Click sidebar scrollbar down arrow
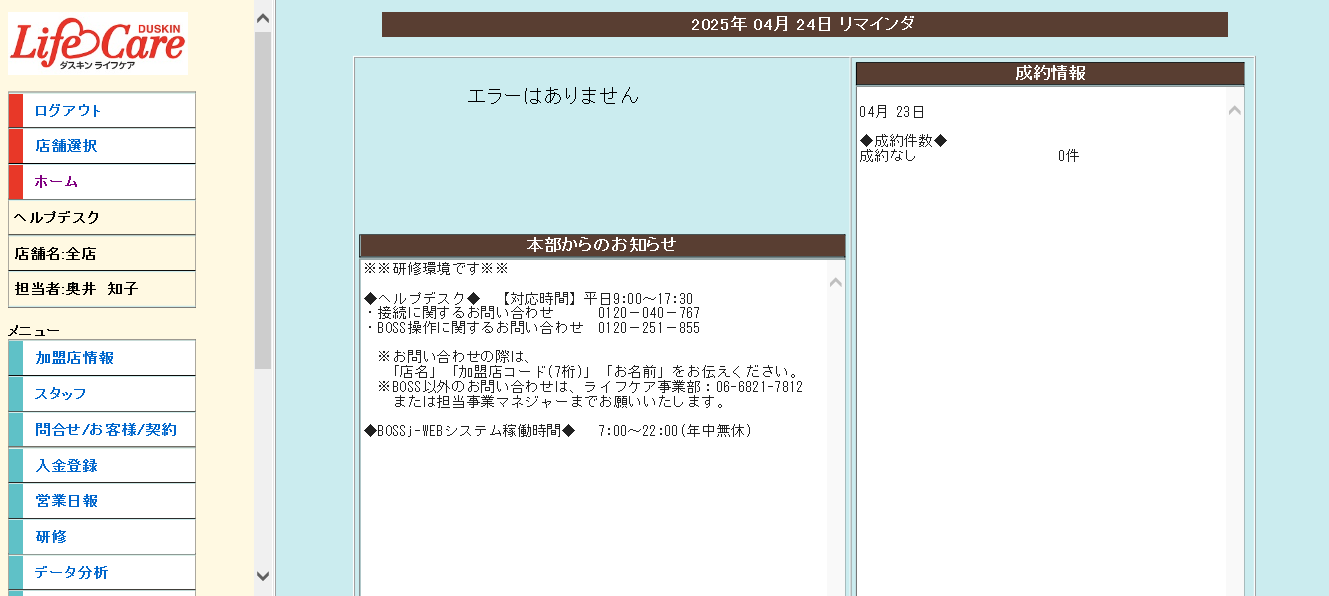Screen dimensions: 1329x596 [x=263, y=576]
